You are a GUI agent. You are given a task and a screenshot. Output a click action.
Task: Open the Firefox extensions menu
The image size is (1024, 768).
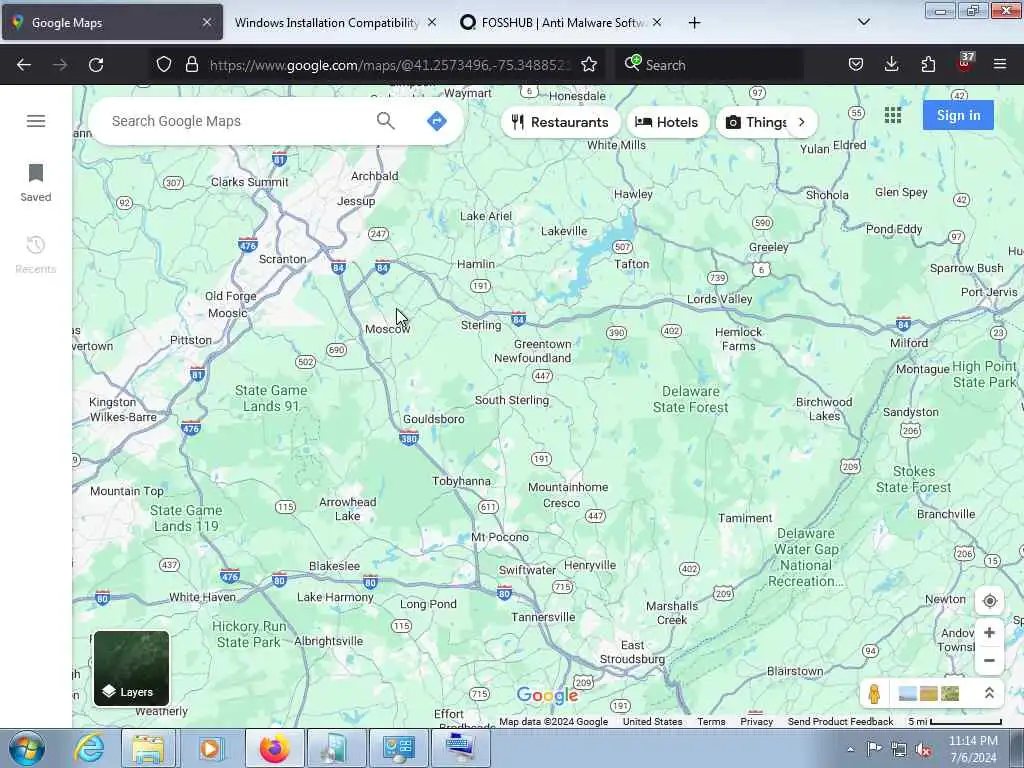928,65
